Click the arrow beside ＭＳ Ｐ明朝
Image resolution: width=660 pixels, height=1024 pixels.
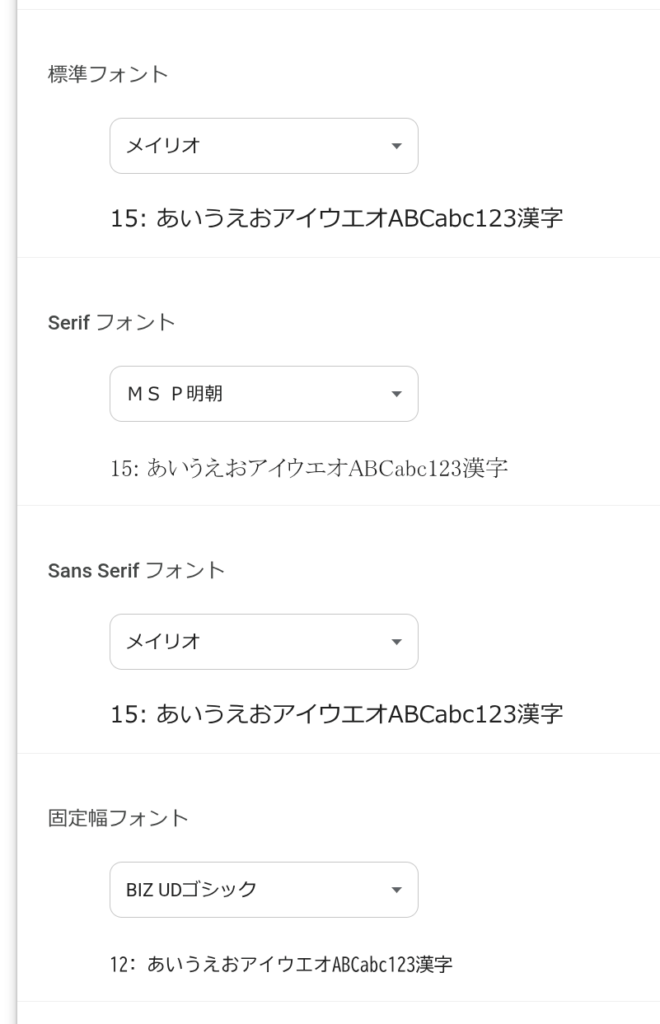tap(396, 394)
